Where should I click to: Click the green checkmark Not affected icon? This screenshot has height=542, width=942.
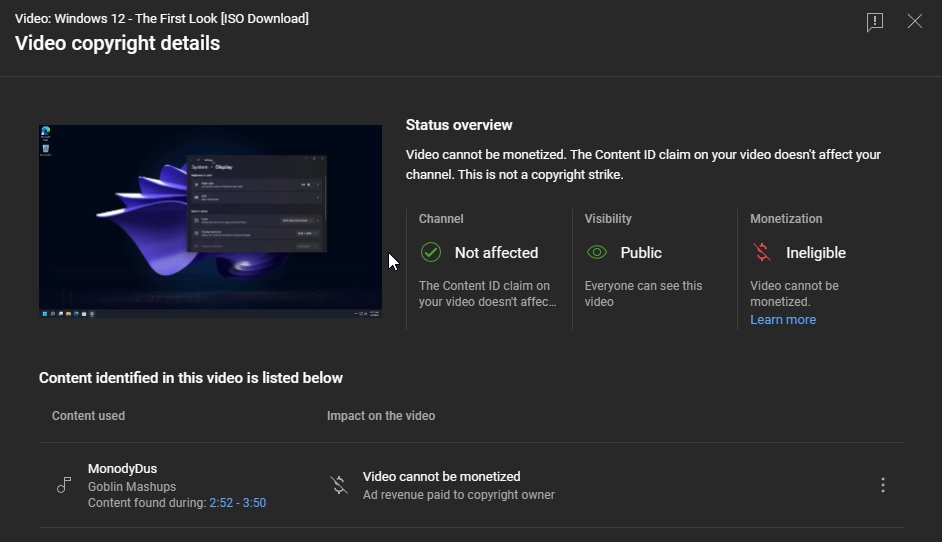[431, 252]
